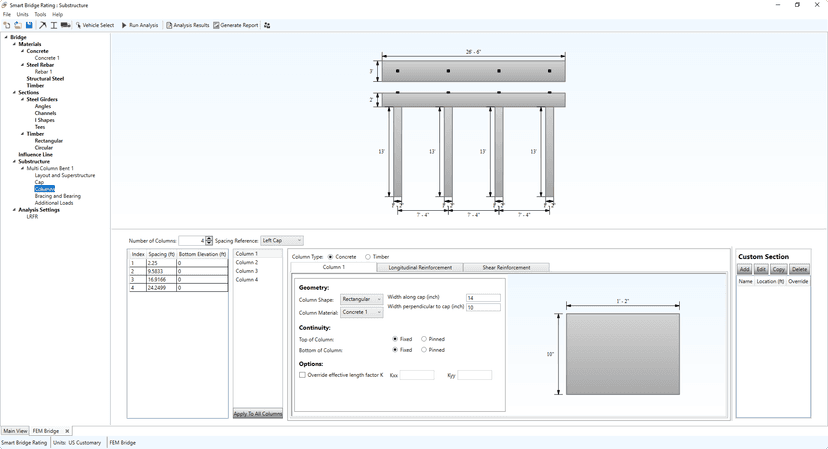This screenshot has height=449, width=828.
Task: Click the Add button under Custom Section
Action: (x=744, y=270)
